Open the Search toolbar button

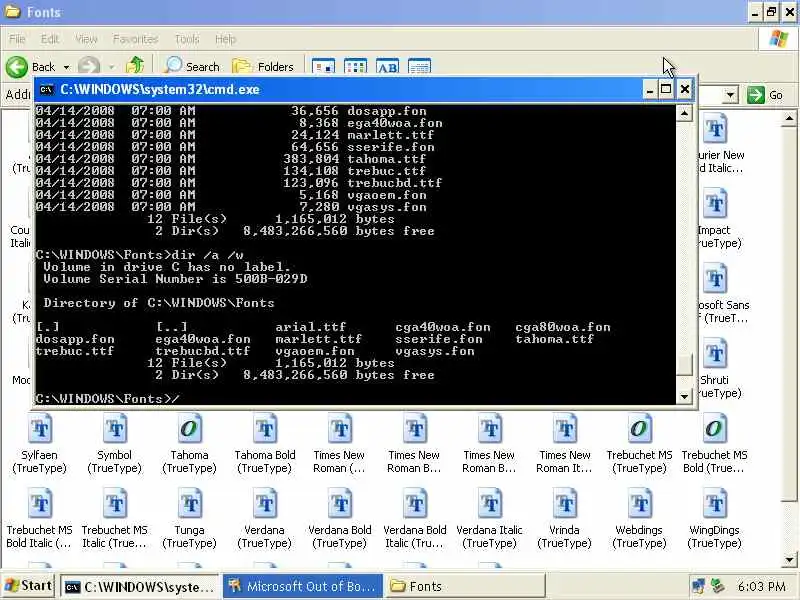192,66
